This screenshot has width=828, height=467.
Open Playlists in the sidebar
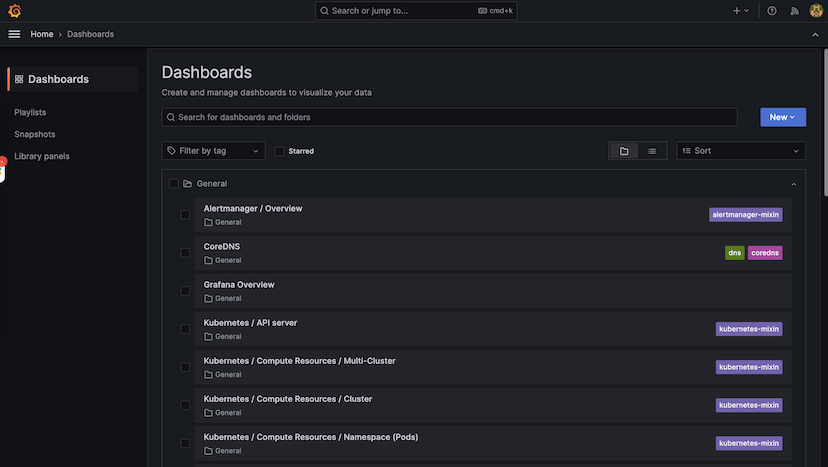(30, 113)
